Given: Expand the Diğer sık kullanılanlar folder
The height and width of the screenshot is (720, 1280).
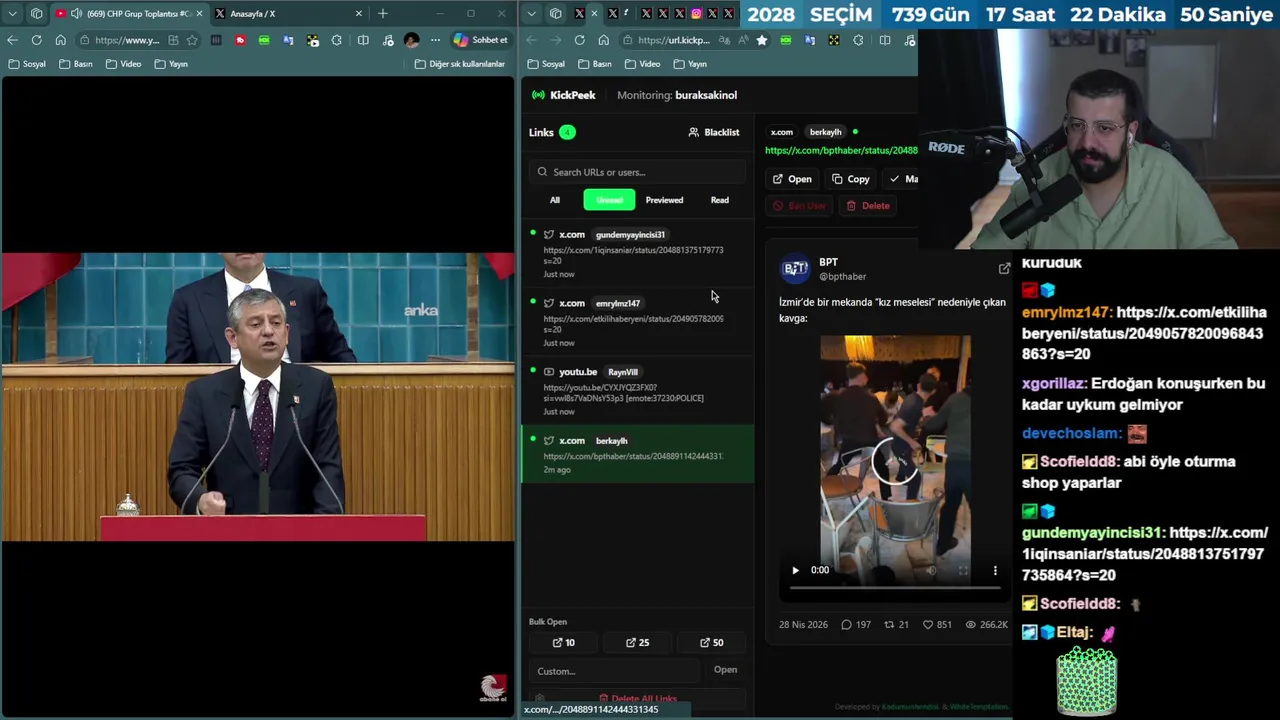Looking at the screenshot, I should [460, 64].
